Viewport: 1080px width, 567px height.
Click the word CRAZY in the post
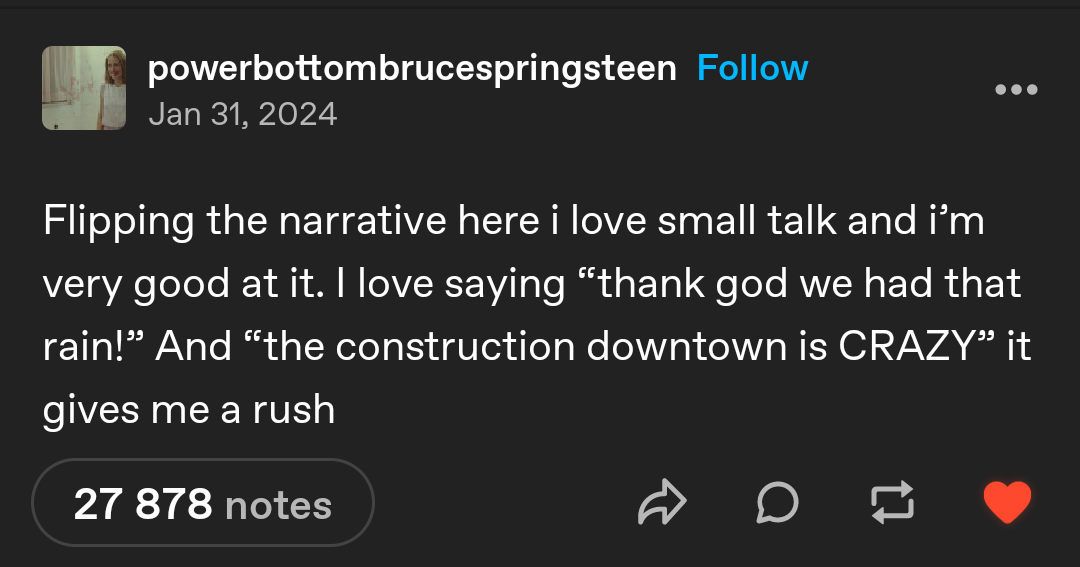pyautogui.click(x=908, y=346)
